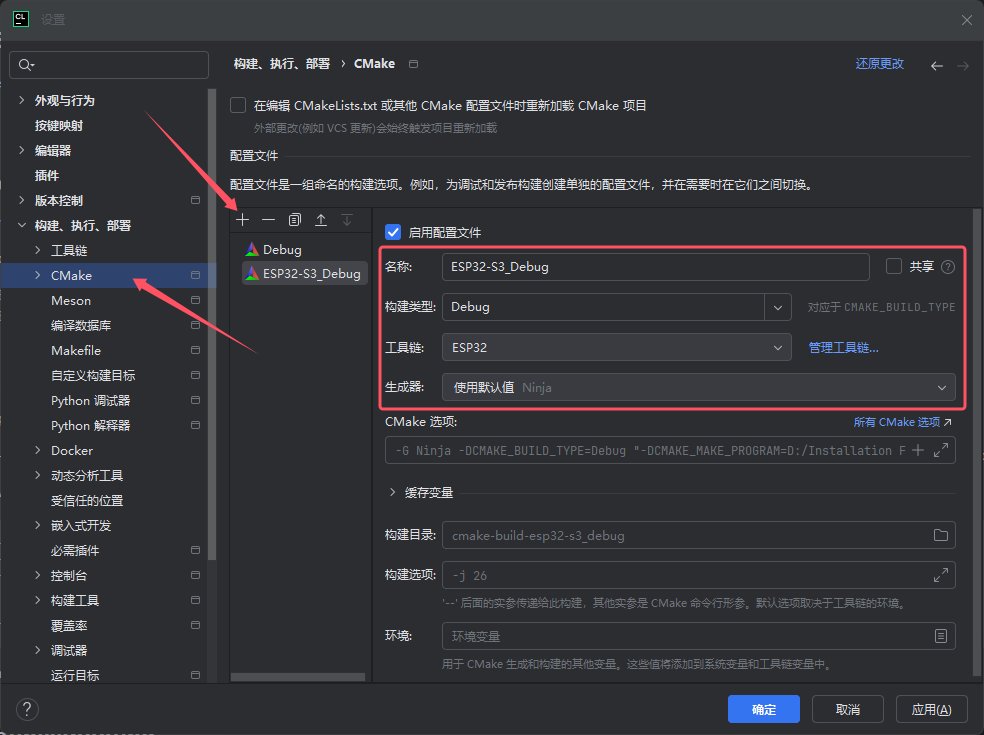Screen dimensions: 984x735
Task: Open the 插件 settings page
Action: click(47, 176)
